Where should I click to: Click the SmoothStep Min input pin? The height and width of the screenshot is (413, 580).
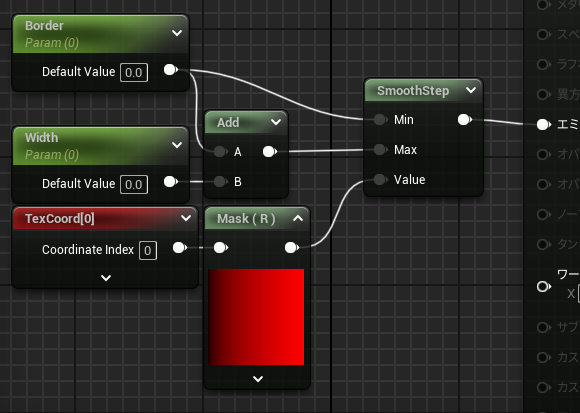pyautogui.click(x=380, y=119)
